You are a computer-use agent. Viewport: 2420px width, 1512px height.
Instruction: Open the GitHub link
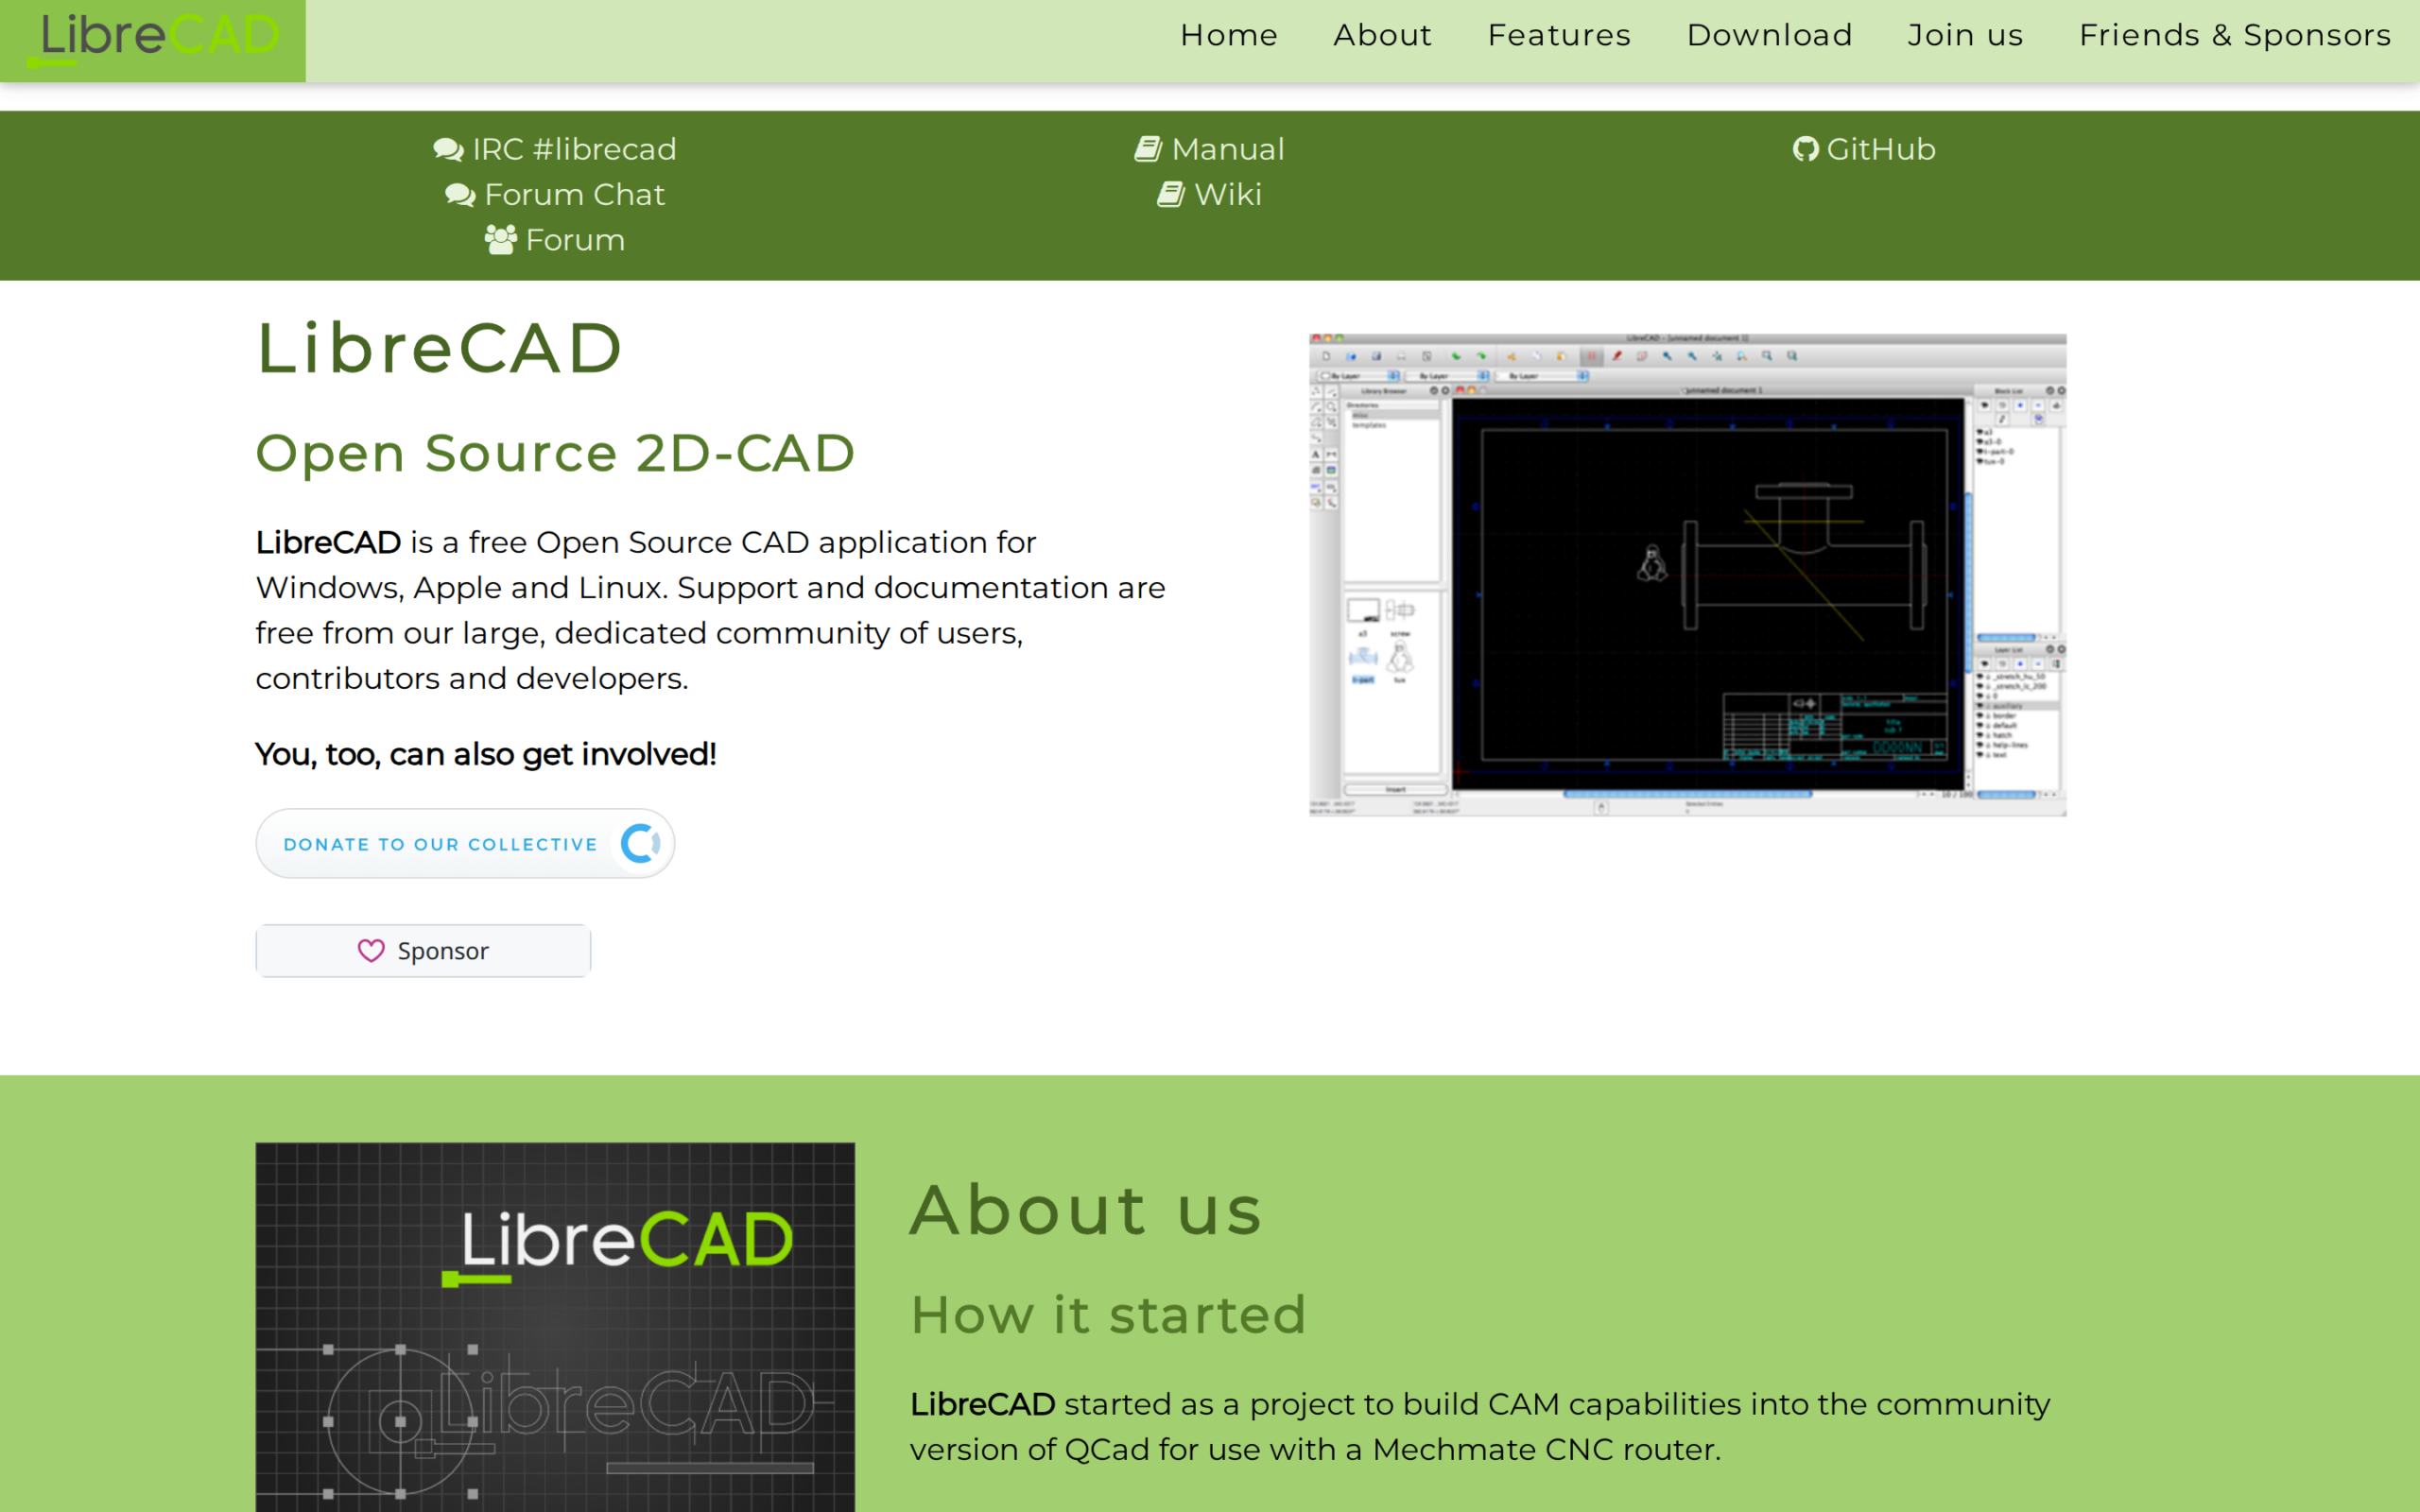[1864, 149]
